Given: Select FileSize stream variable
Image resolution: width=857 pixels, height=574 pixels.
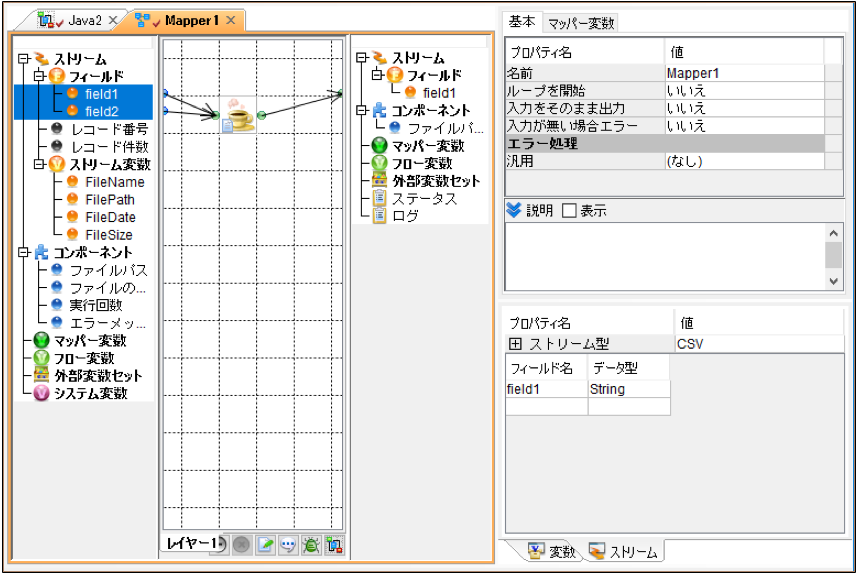Looking at the screenshot, I should pyautogui.click(x=109, y=235).
